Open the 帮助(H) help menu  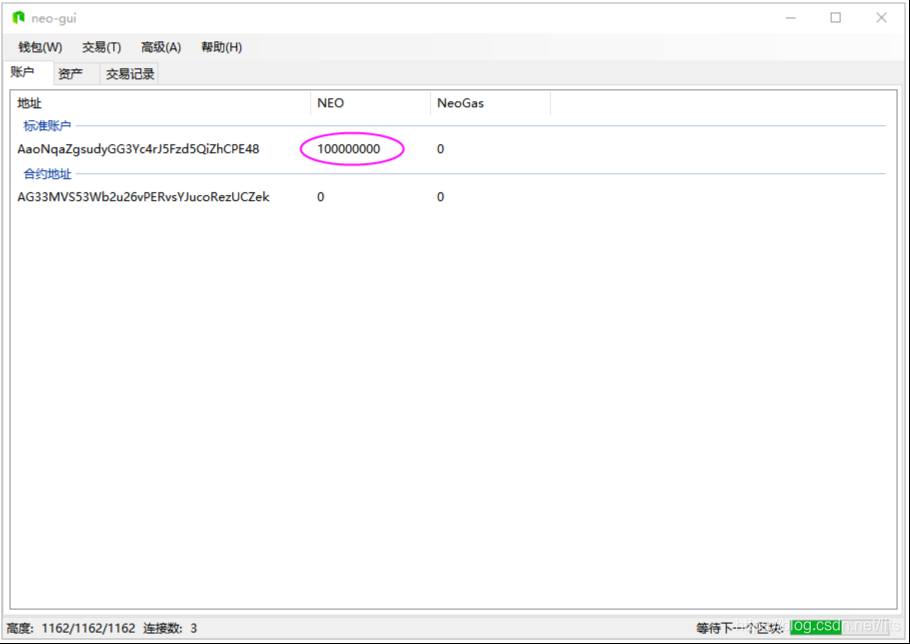pos(221,47)
